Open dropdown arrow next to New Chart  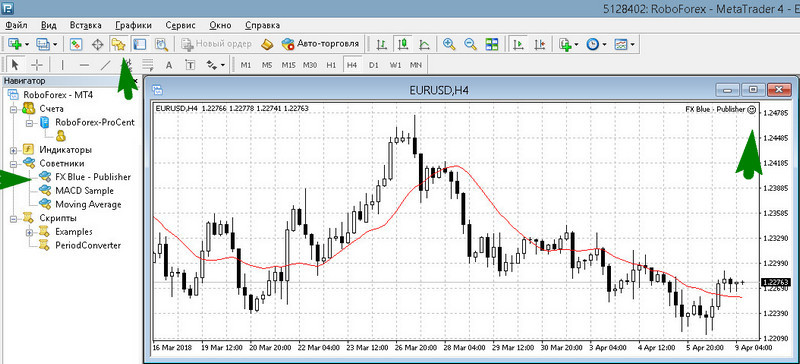(27, 45)
